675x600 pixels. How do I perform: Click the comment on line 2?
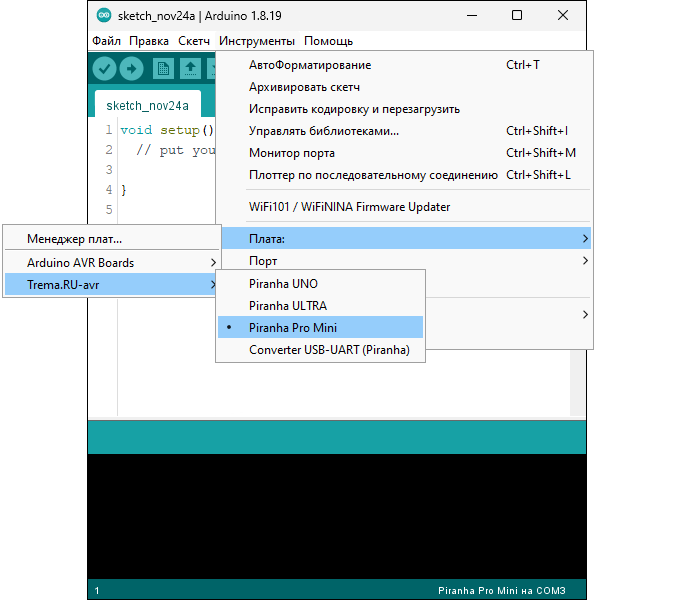(x=176, y=150)
